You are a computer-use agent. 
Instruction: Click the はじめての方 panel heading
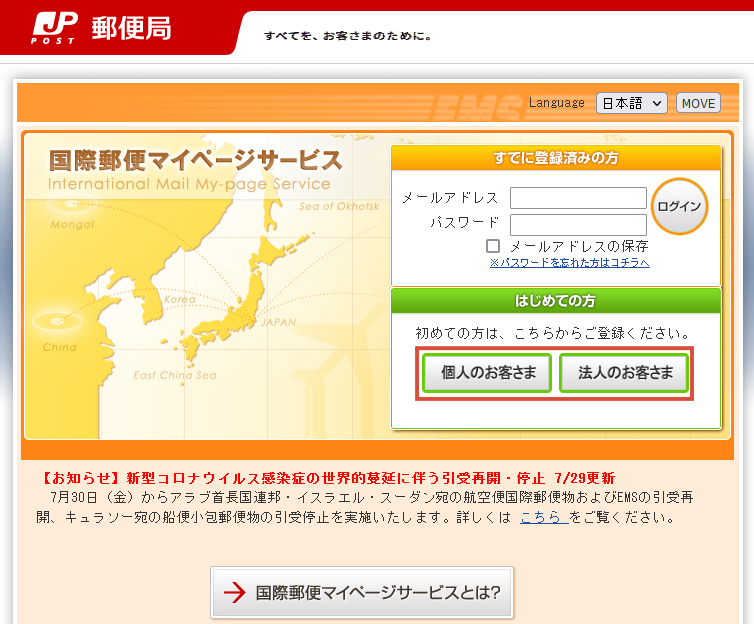point(555,301)
